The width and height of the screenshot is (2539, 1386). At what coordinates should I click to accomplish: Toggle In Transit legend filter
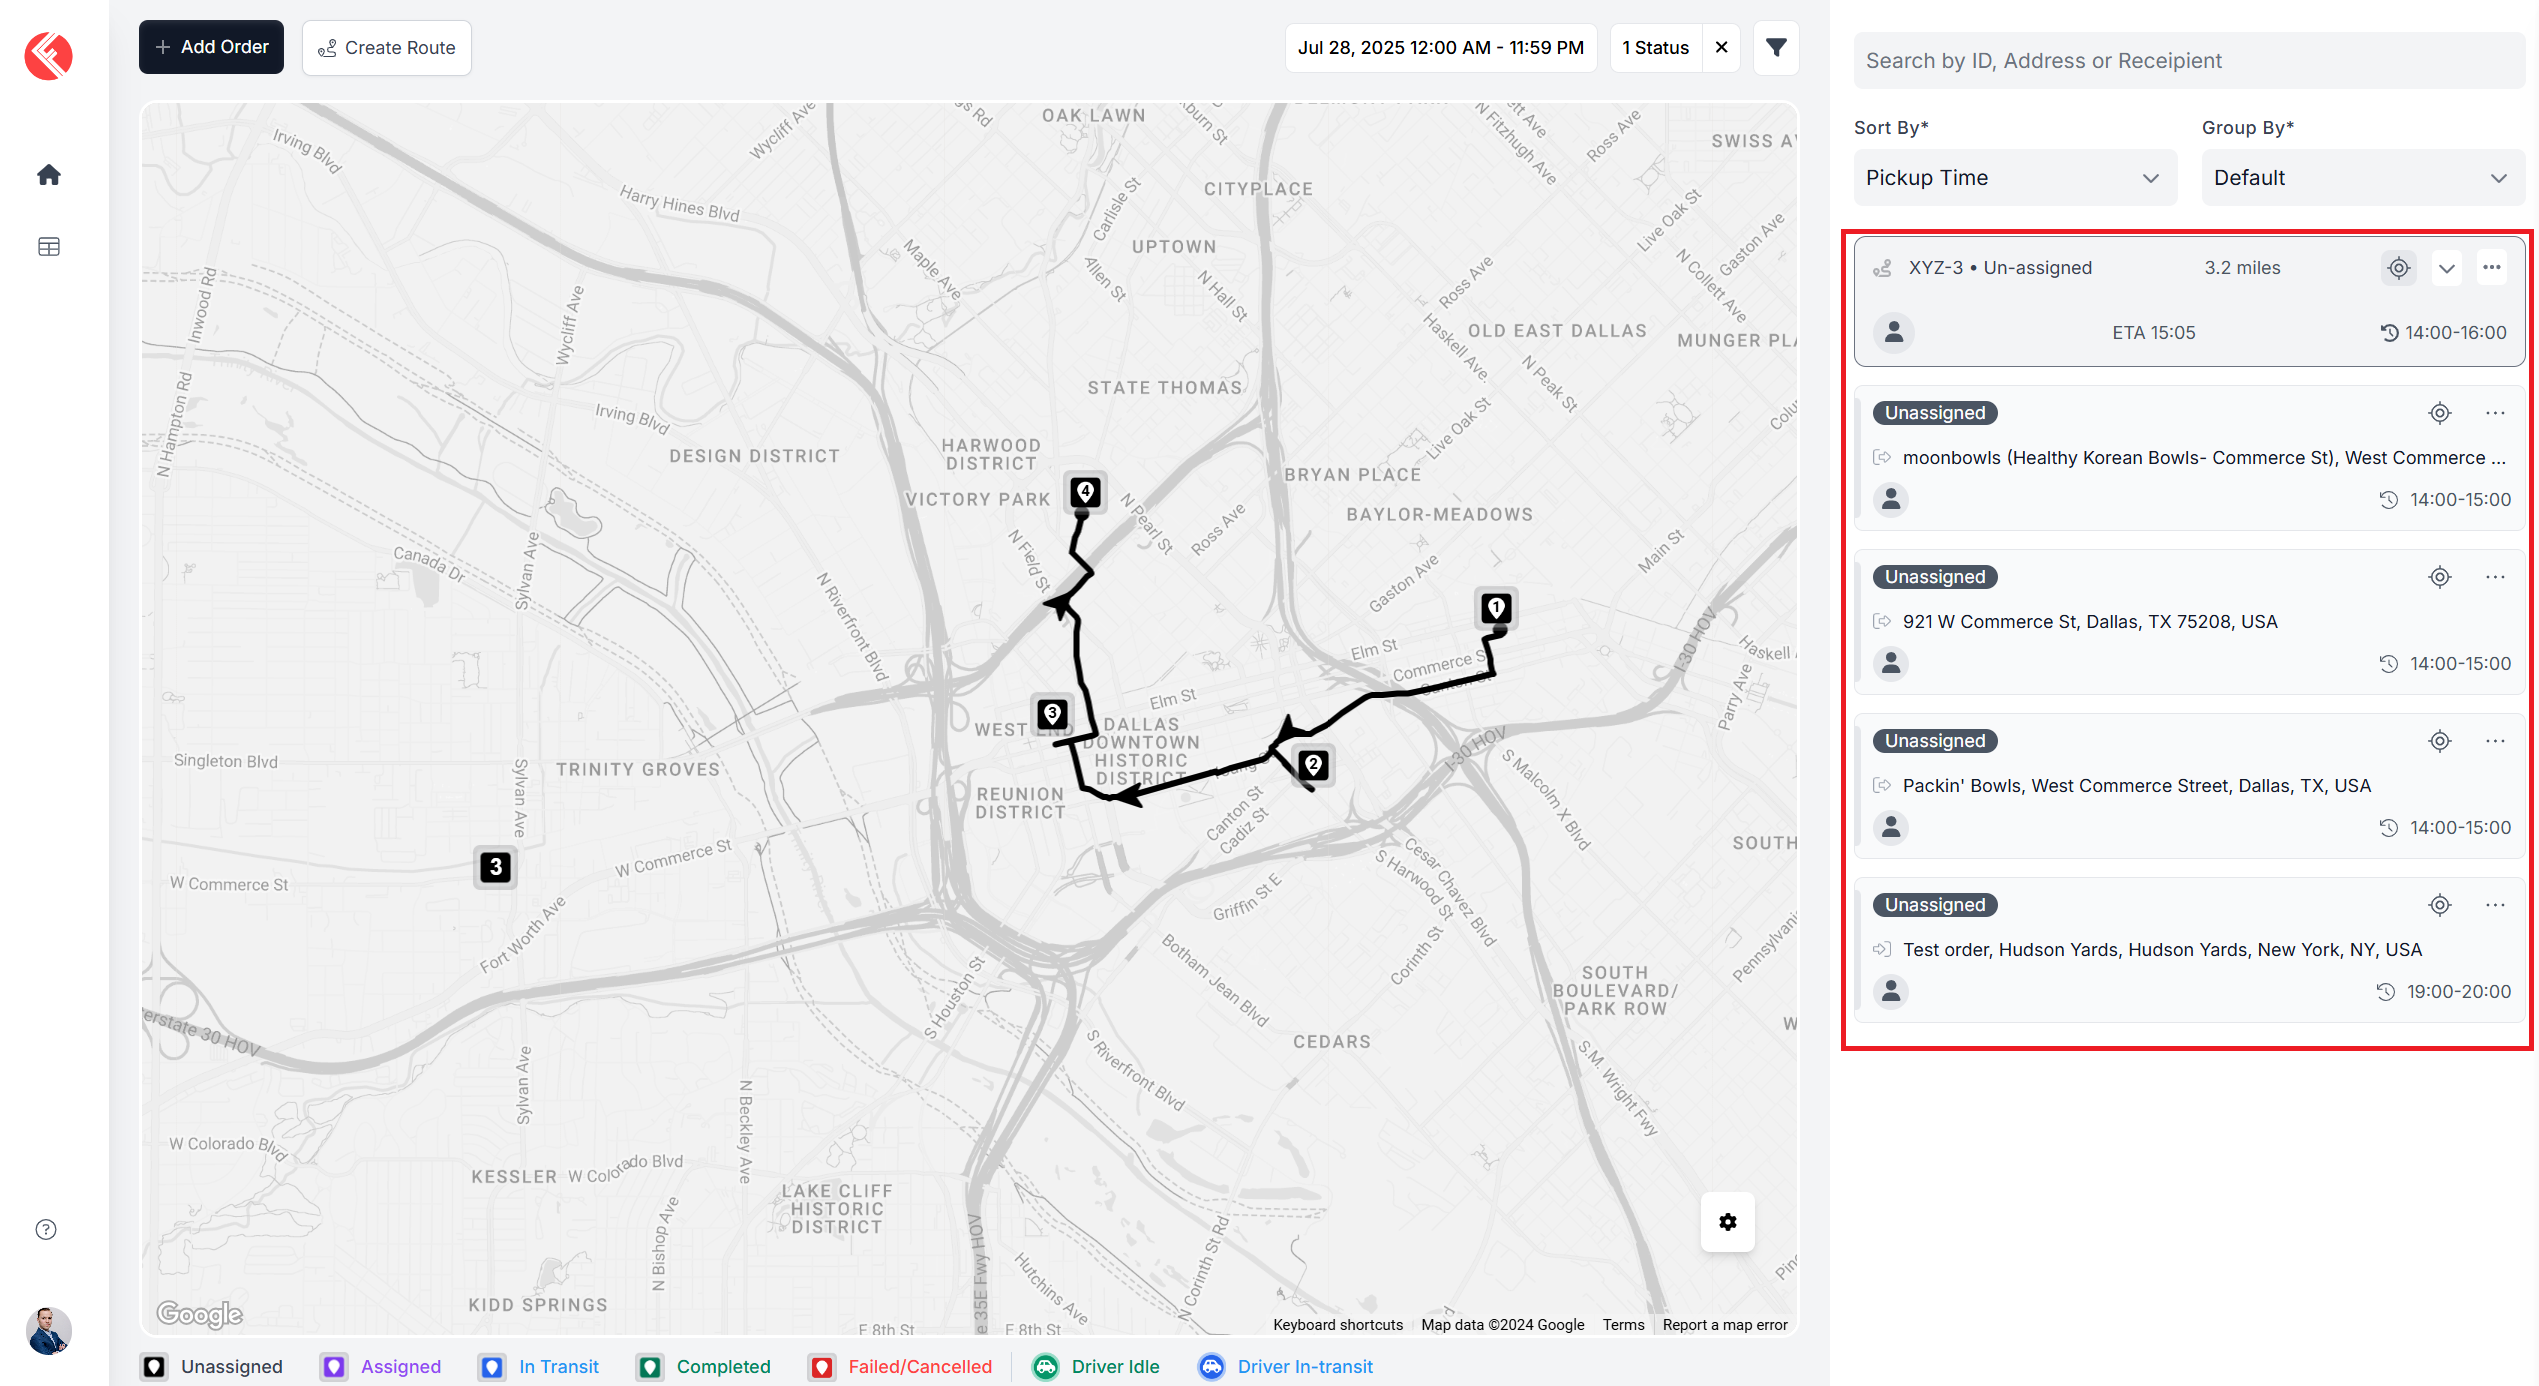tap(539, 1366)
